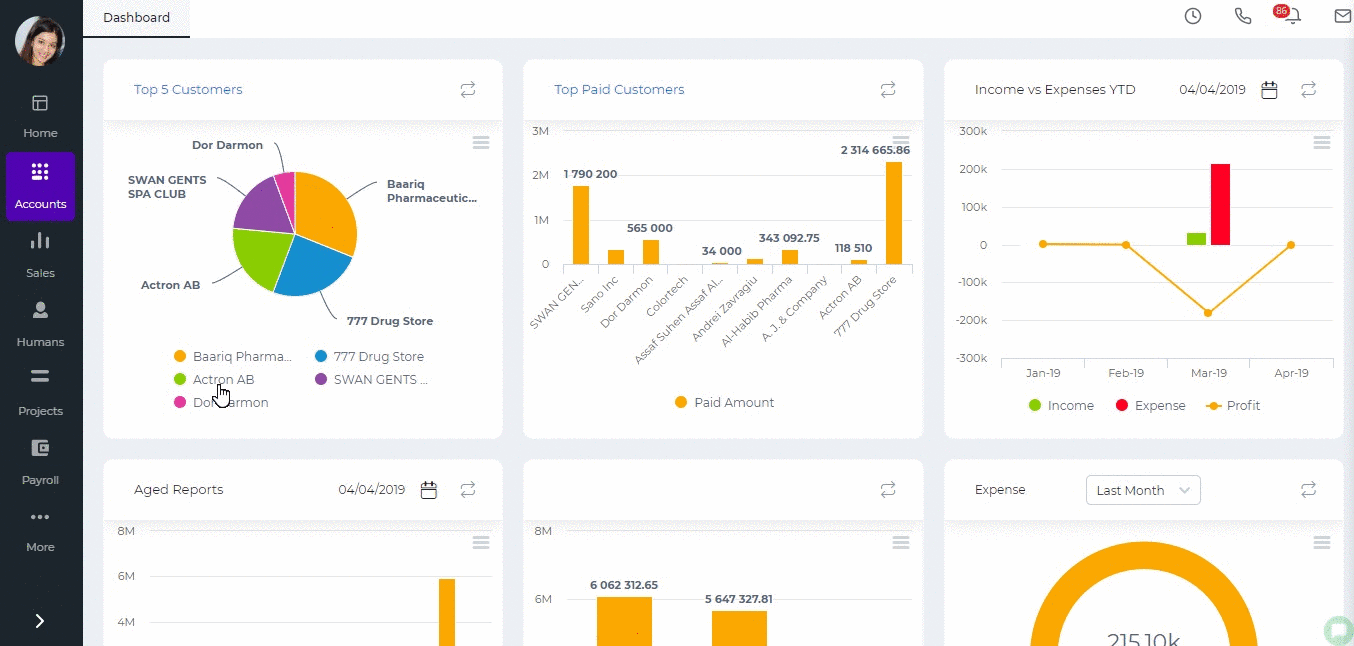The image size is (1354, 646).
Task: Click the Top 5 Customers title link
Action: (x=188, y=90)
